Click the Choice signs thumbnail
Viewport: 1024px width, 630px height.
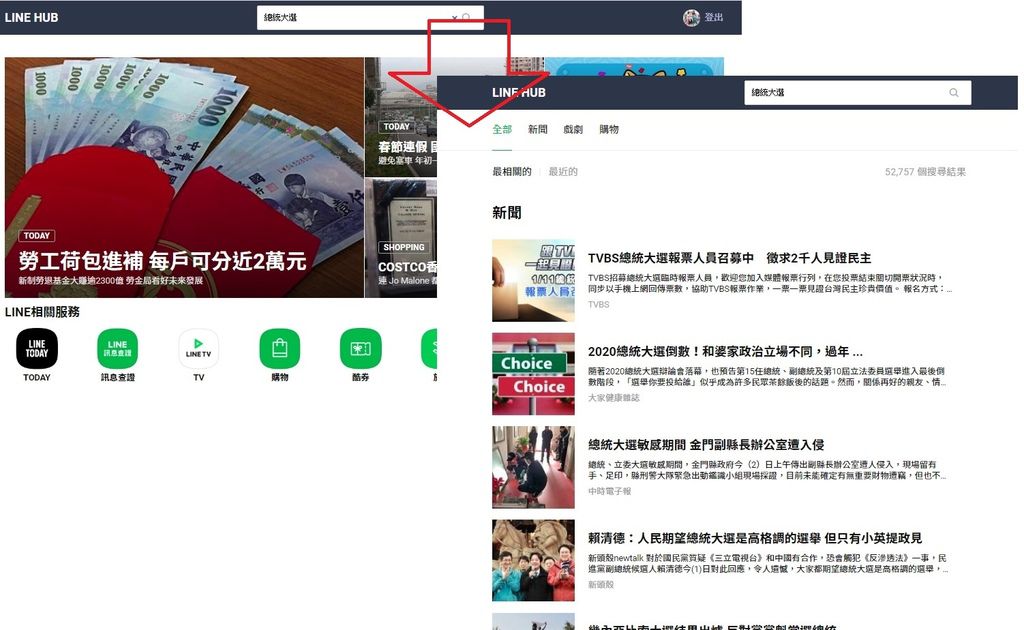[534, 373]
